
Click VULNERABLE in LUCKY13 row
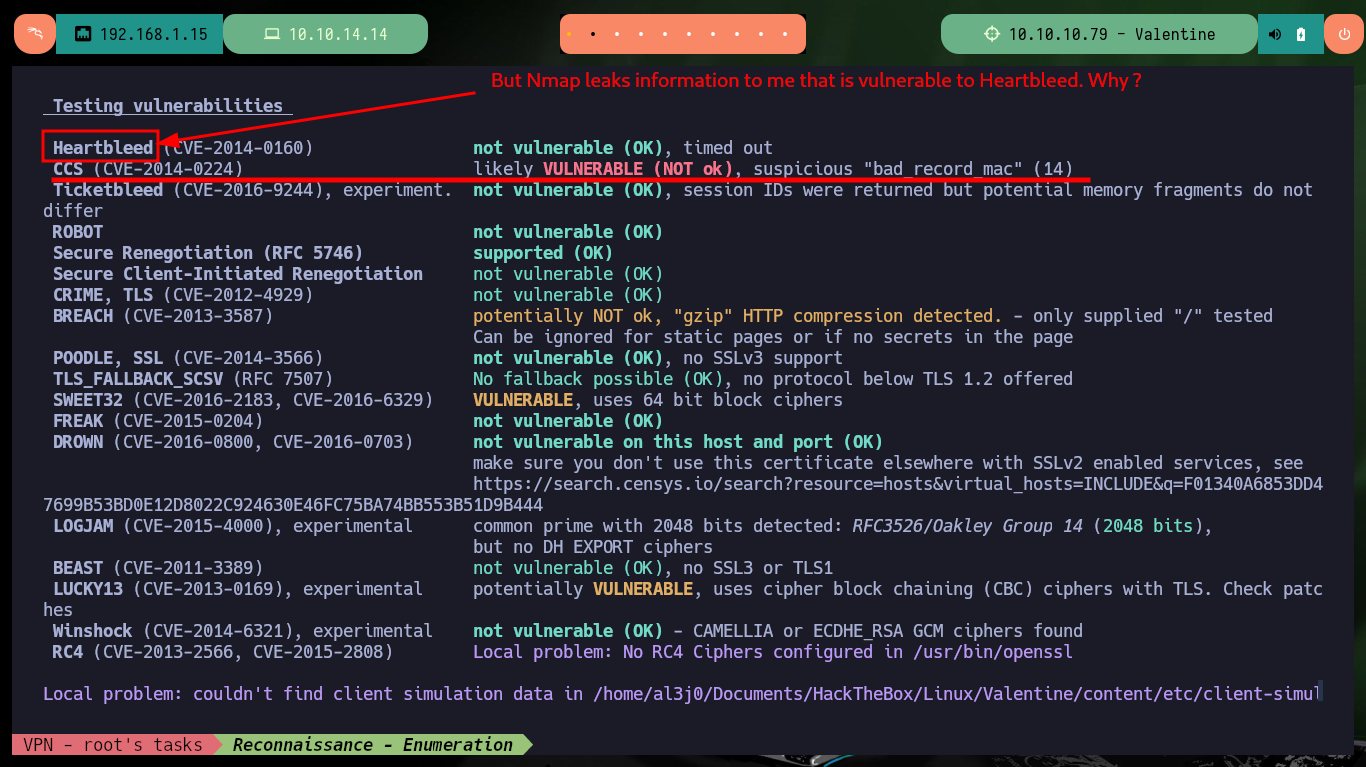tap(643, 589)
